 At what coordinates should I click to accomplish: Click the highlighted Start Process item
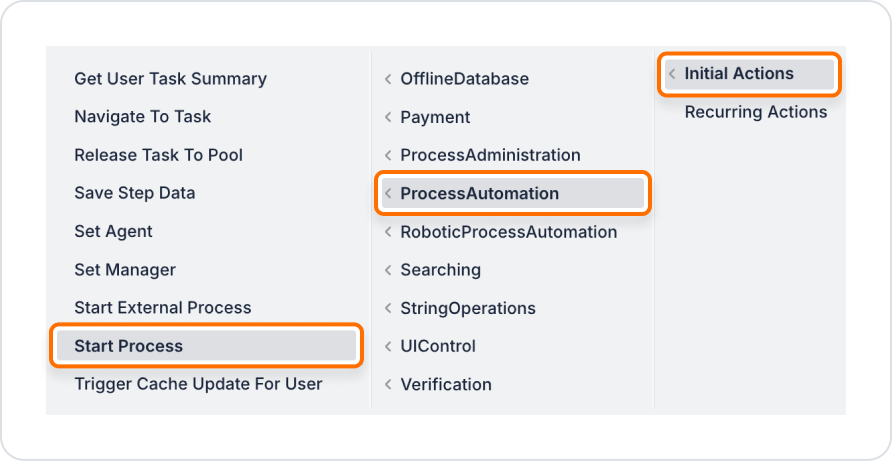click(x=128, y=346)
